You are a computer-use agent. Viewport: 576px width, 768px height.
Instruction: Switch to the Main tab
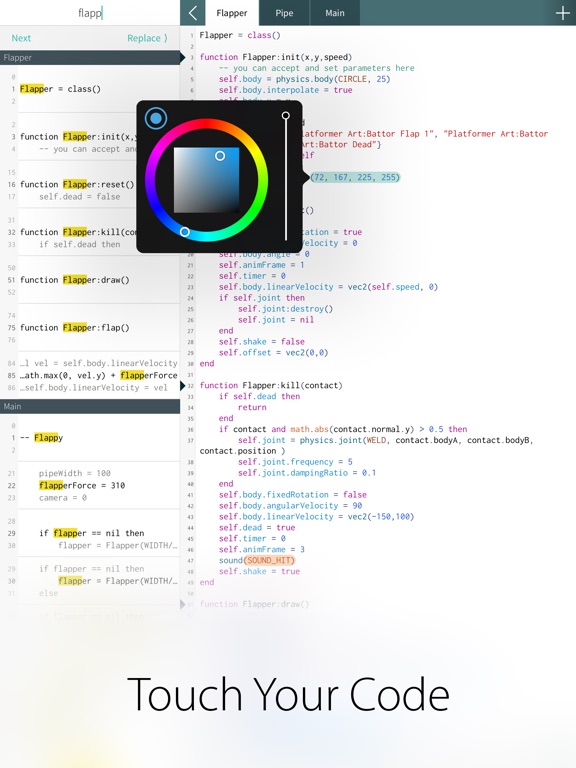[x=335, y=13]
